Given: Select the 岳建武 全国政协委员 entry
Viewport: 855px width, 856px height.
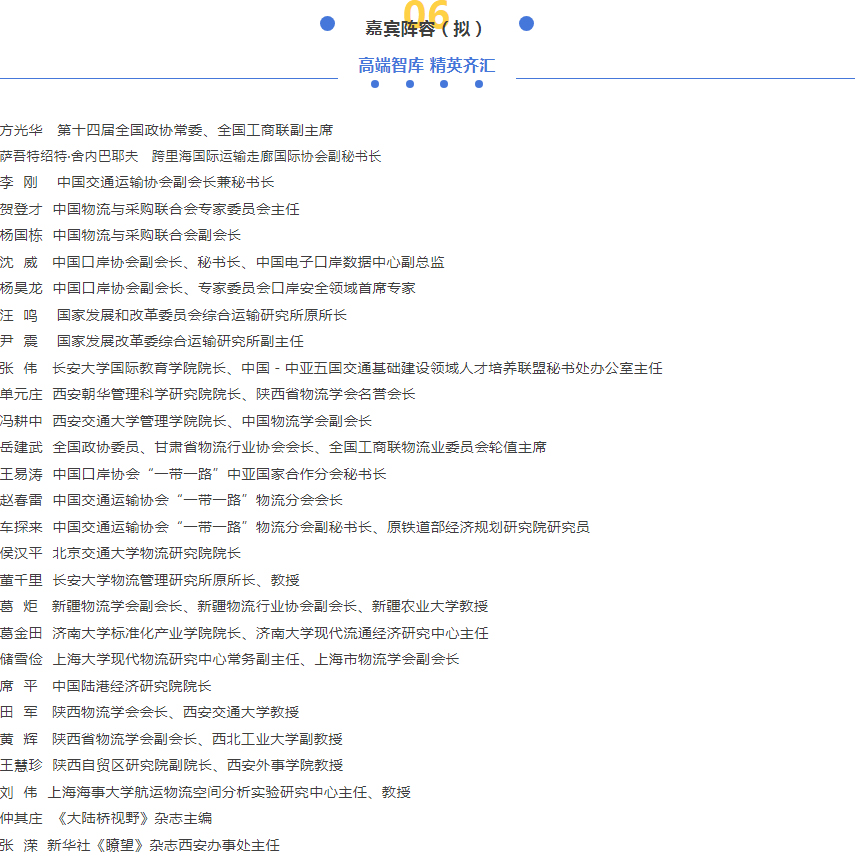Looking at the screenshot, I should coord(273,447).
